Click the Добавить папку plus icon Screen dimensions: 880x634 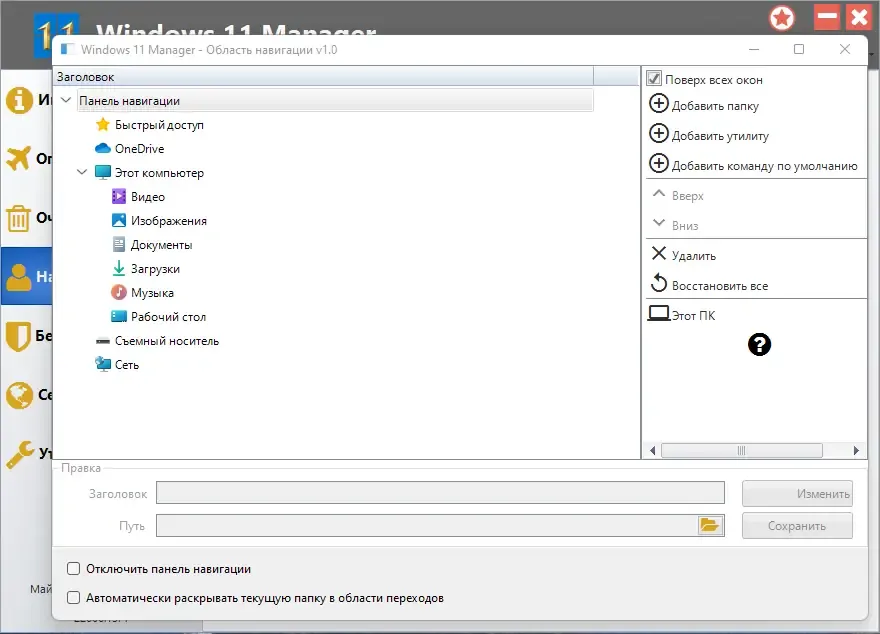pos(659,104)
